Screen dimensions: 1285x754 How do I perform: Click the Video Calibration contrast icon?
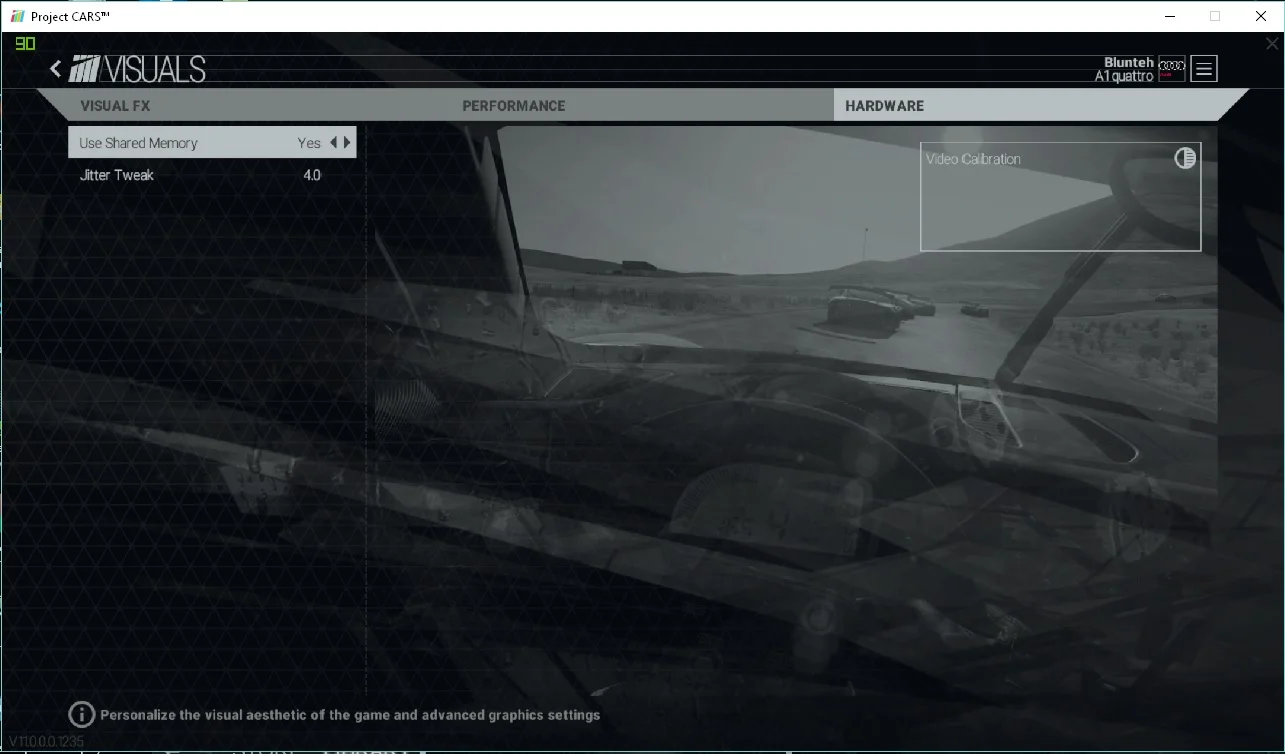[1185, 158]
